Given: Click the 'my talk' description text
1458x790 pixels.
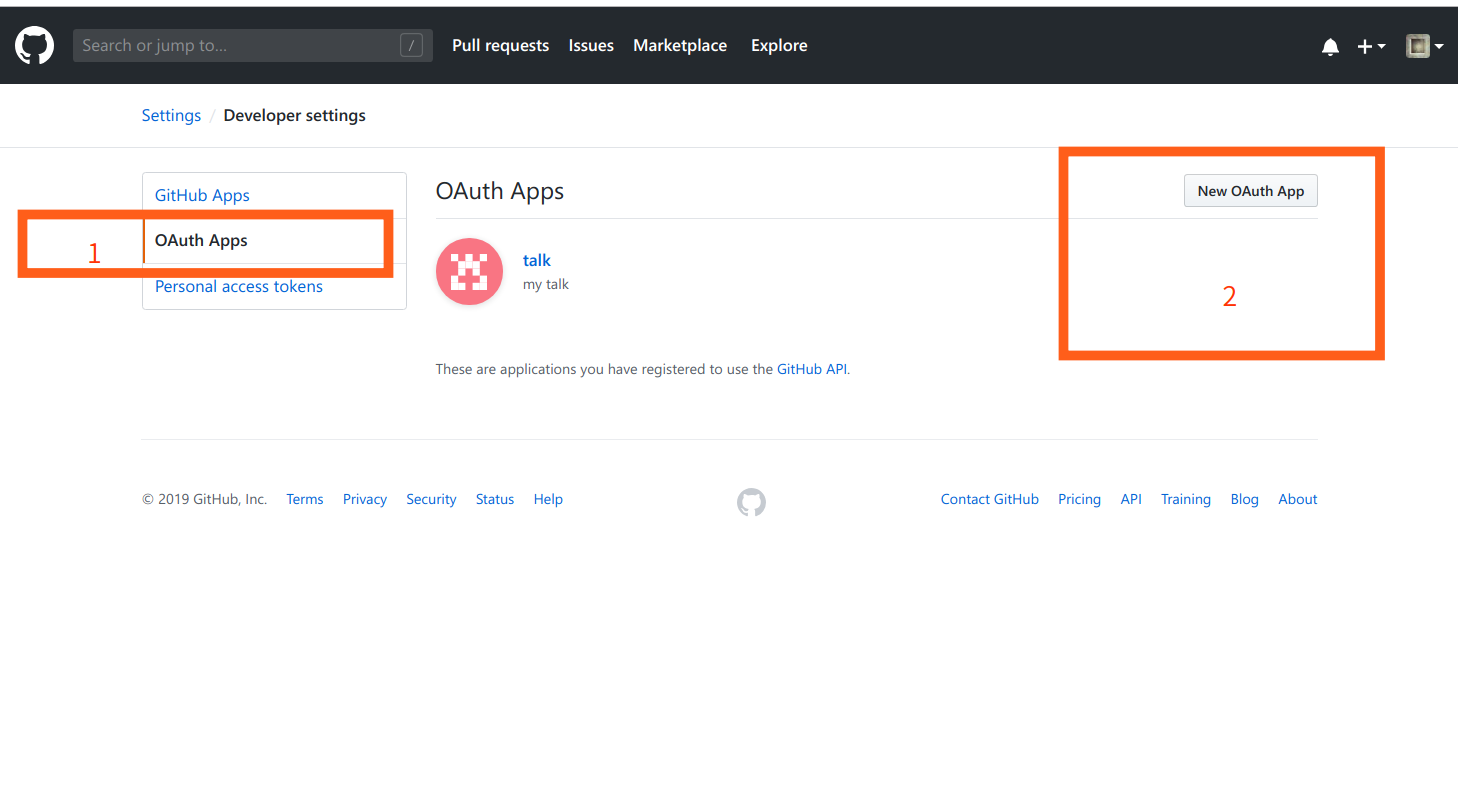Looking at the screenshot, I should [546, 285].
